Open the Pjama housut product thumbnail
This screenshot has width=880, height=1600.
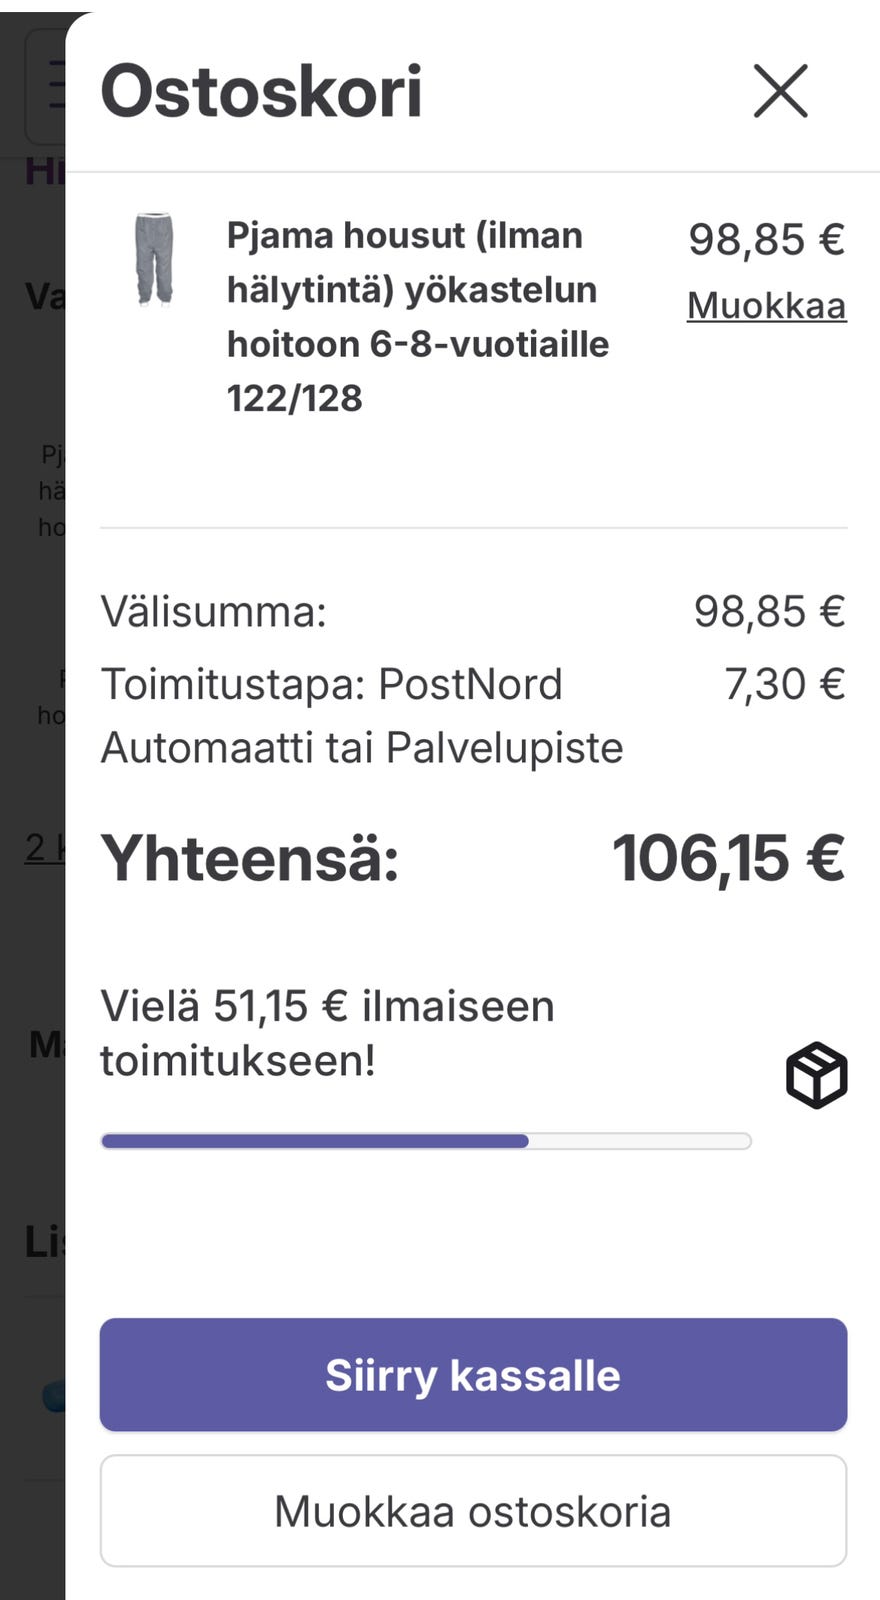point(154,258)
